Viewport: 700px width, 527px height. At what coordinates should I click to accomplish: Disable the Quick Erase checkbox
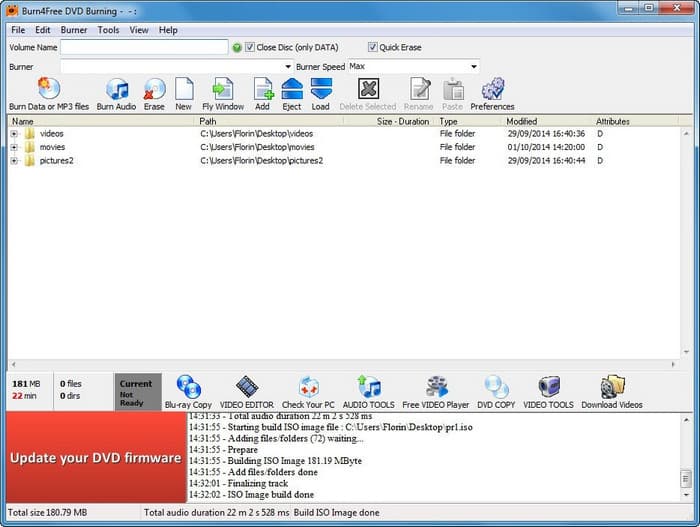point(373,47)
